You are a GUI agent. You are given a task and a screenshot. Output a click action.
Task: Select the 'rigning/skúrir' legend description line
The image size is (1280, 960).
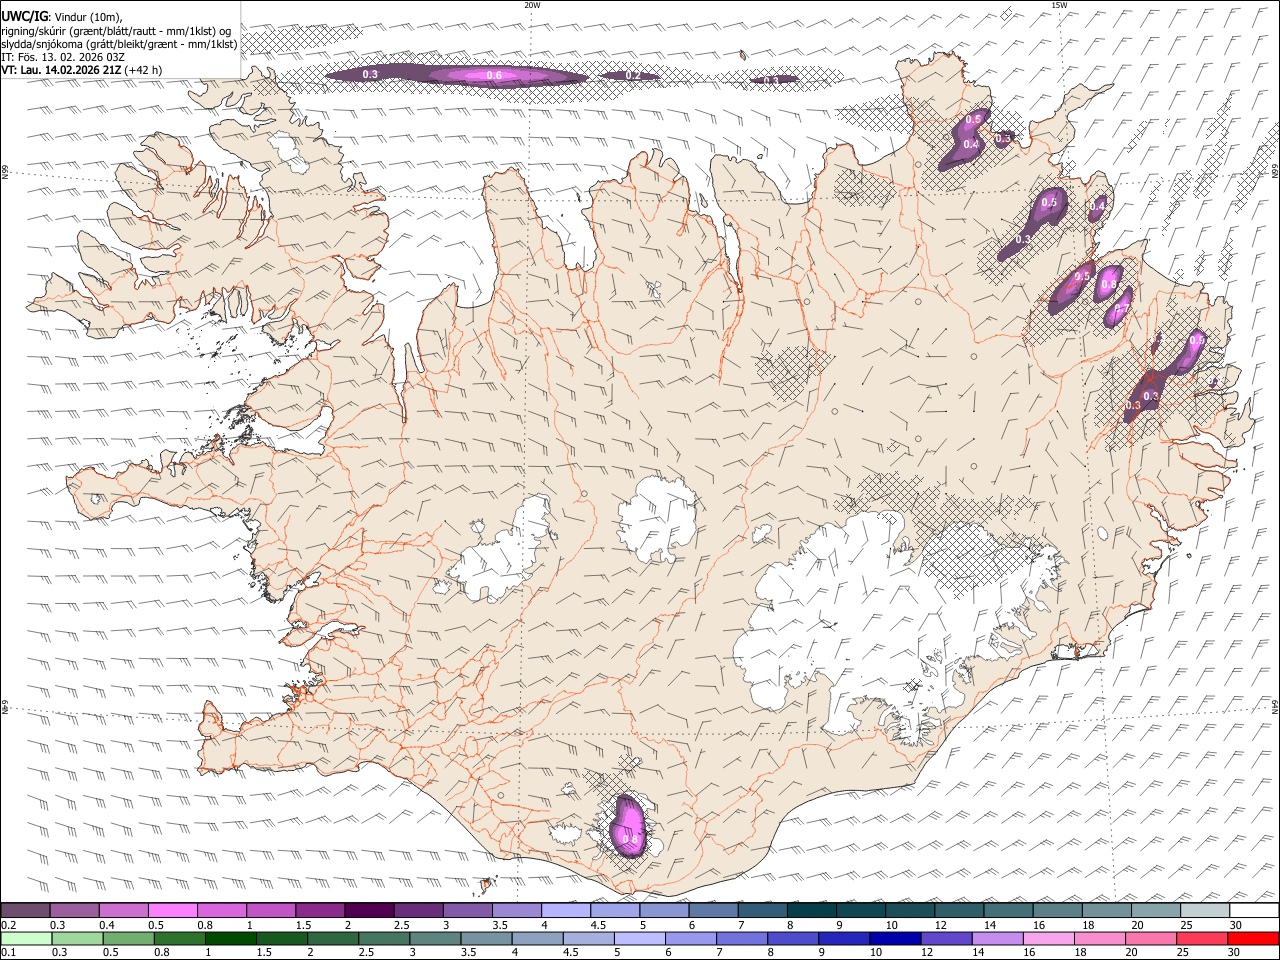[x=116, y=31]
